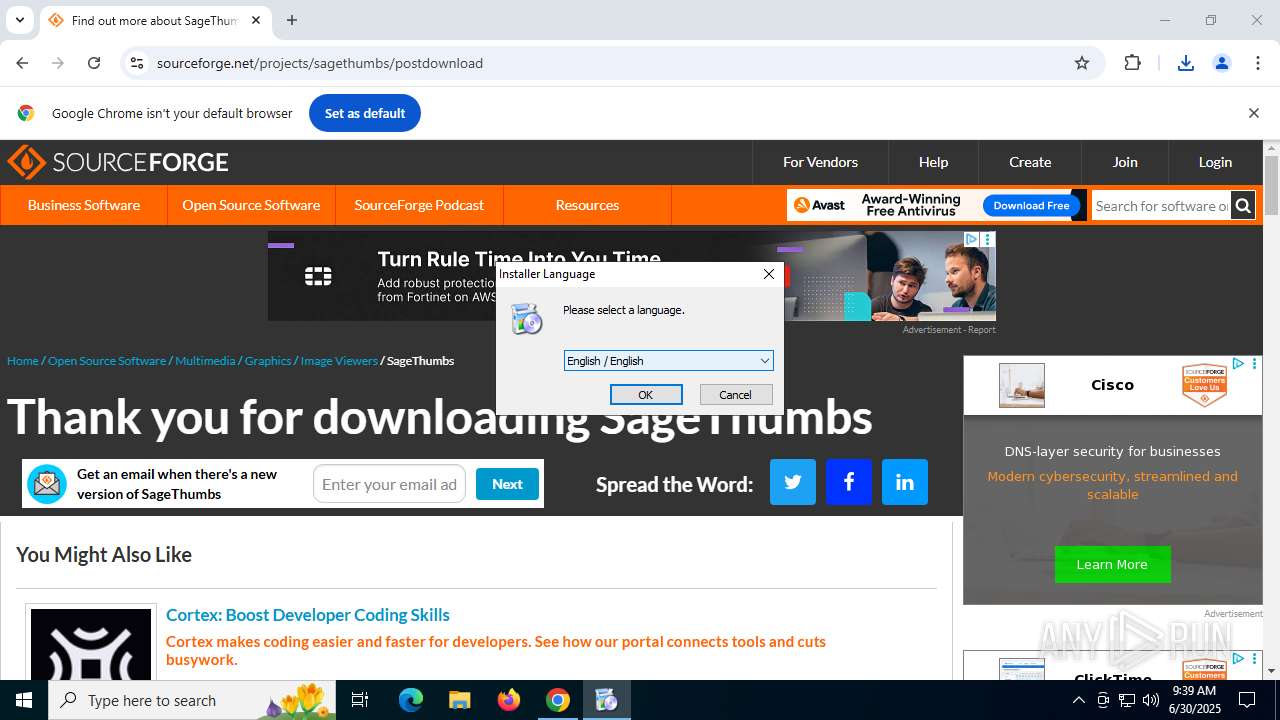Share on Facebook icon

[x=849, y=482]
